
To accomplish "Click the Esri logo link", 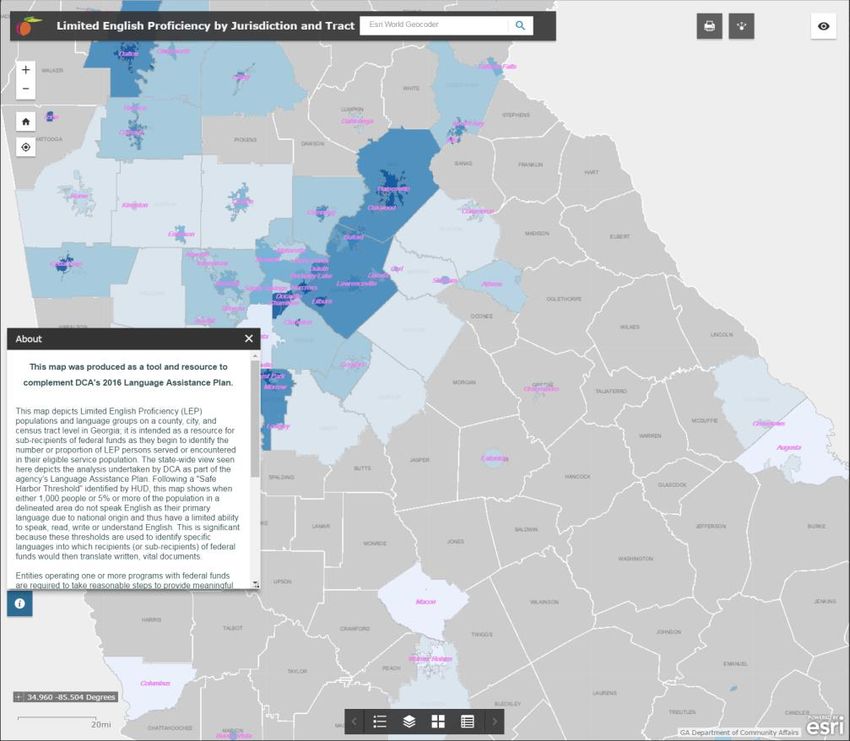I will click(823, 724).
